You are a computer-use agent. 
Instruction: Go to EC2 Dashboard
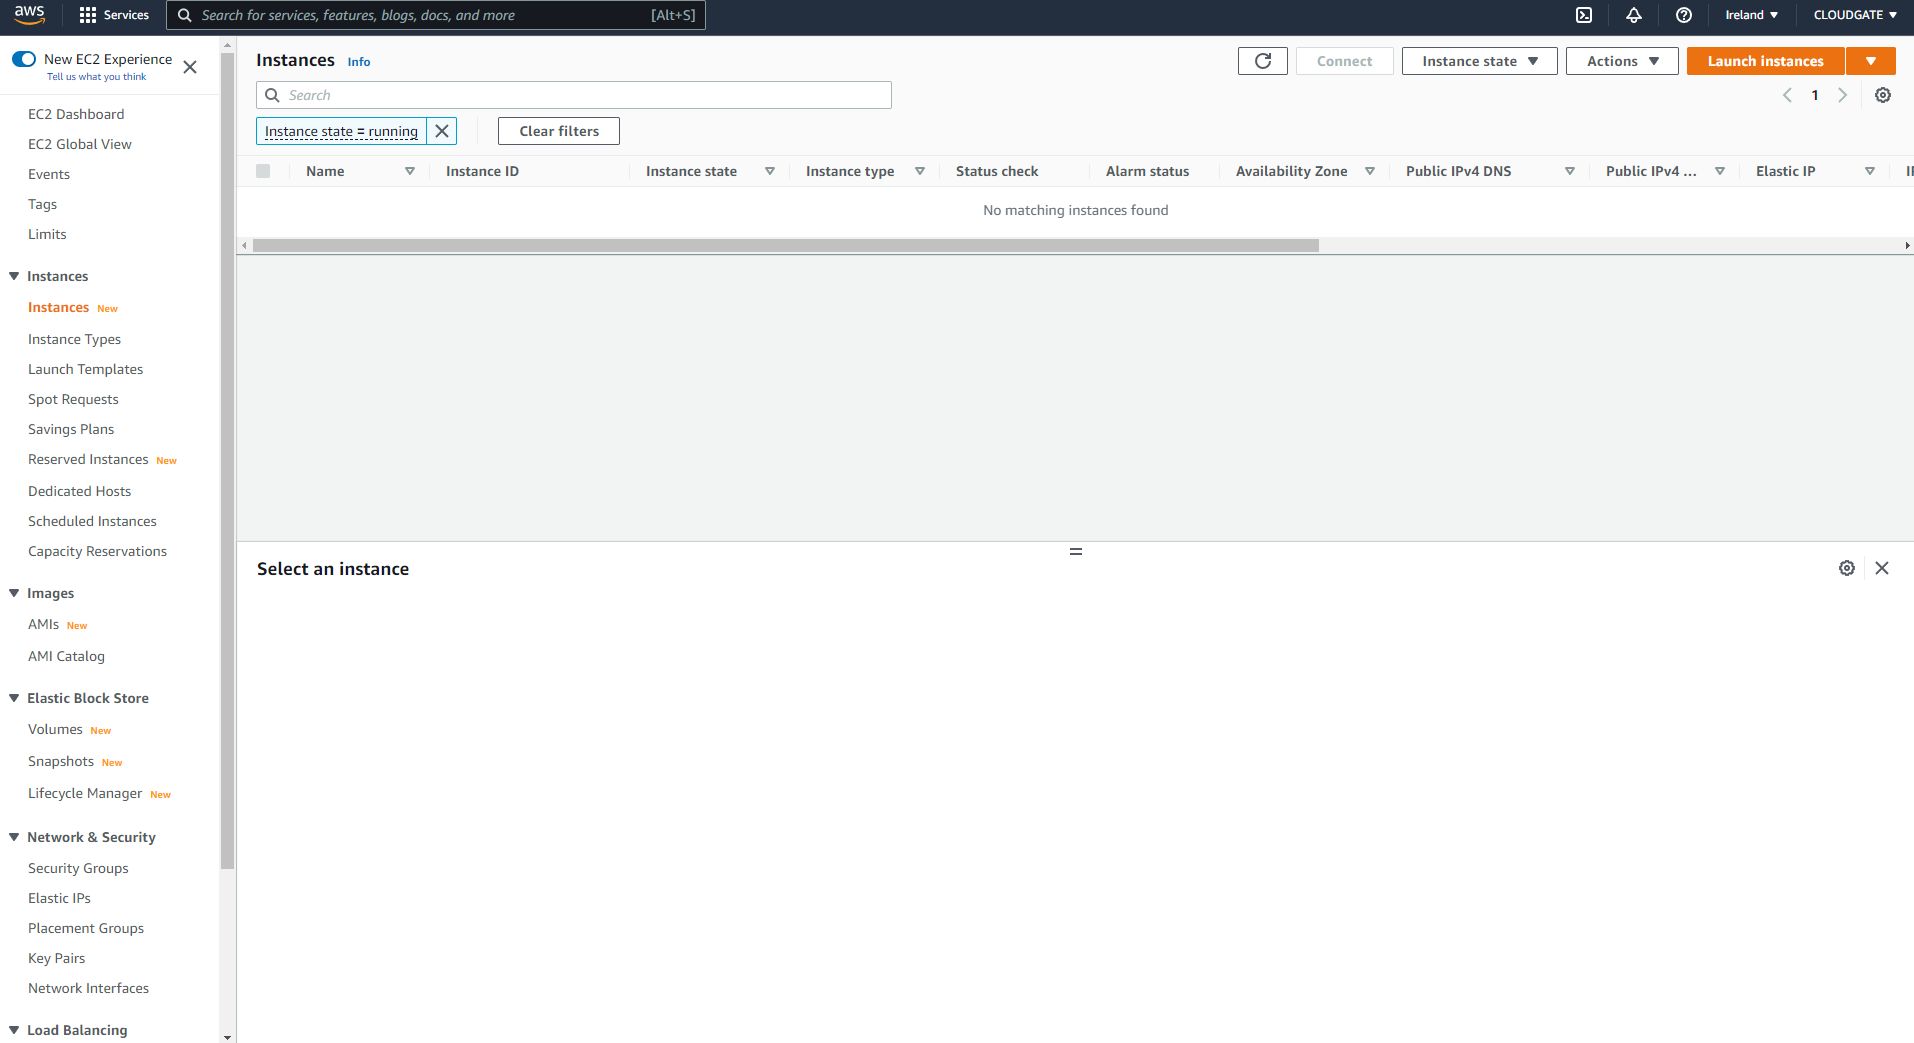coord(76,114)
